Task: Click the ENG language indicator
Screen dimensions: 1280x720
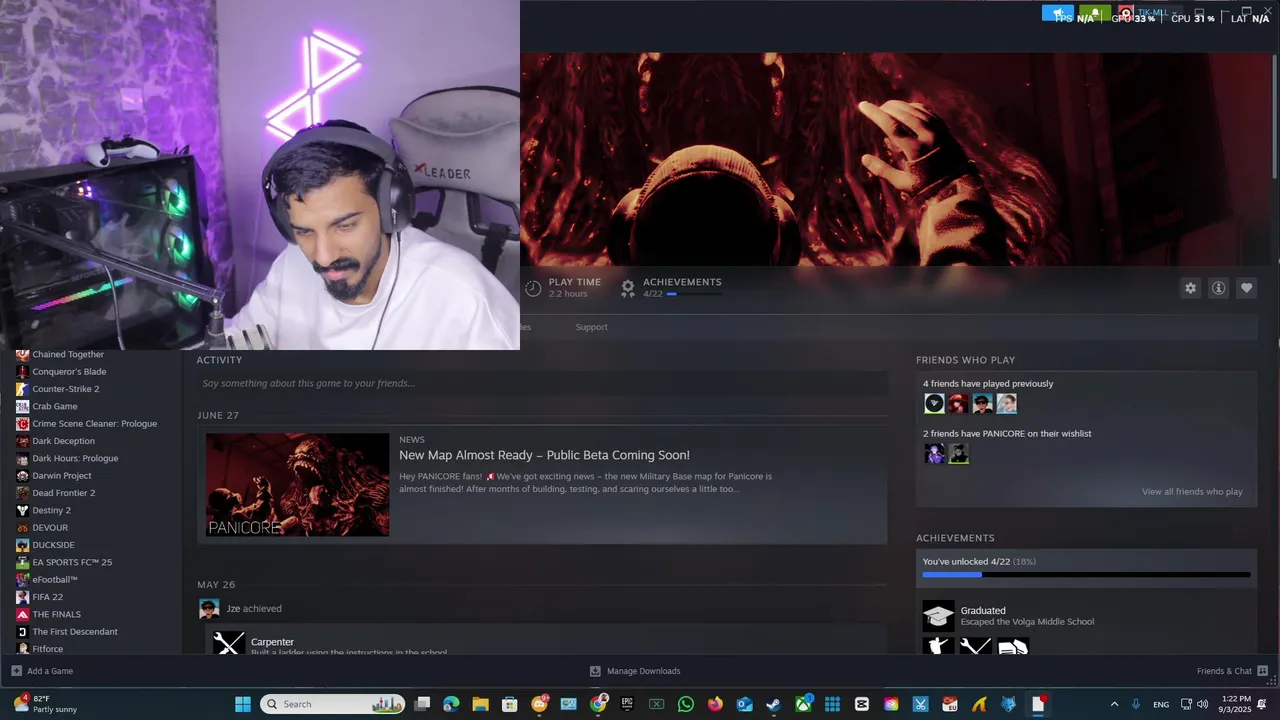Action: [1161, 705]
